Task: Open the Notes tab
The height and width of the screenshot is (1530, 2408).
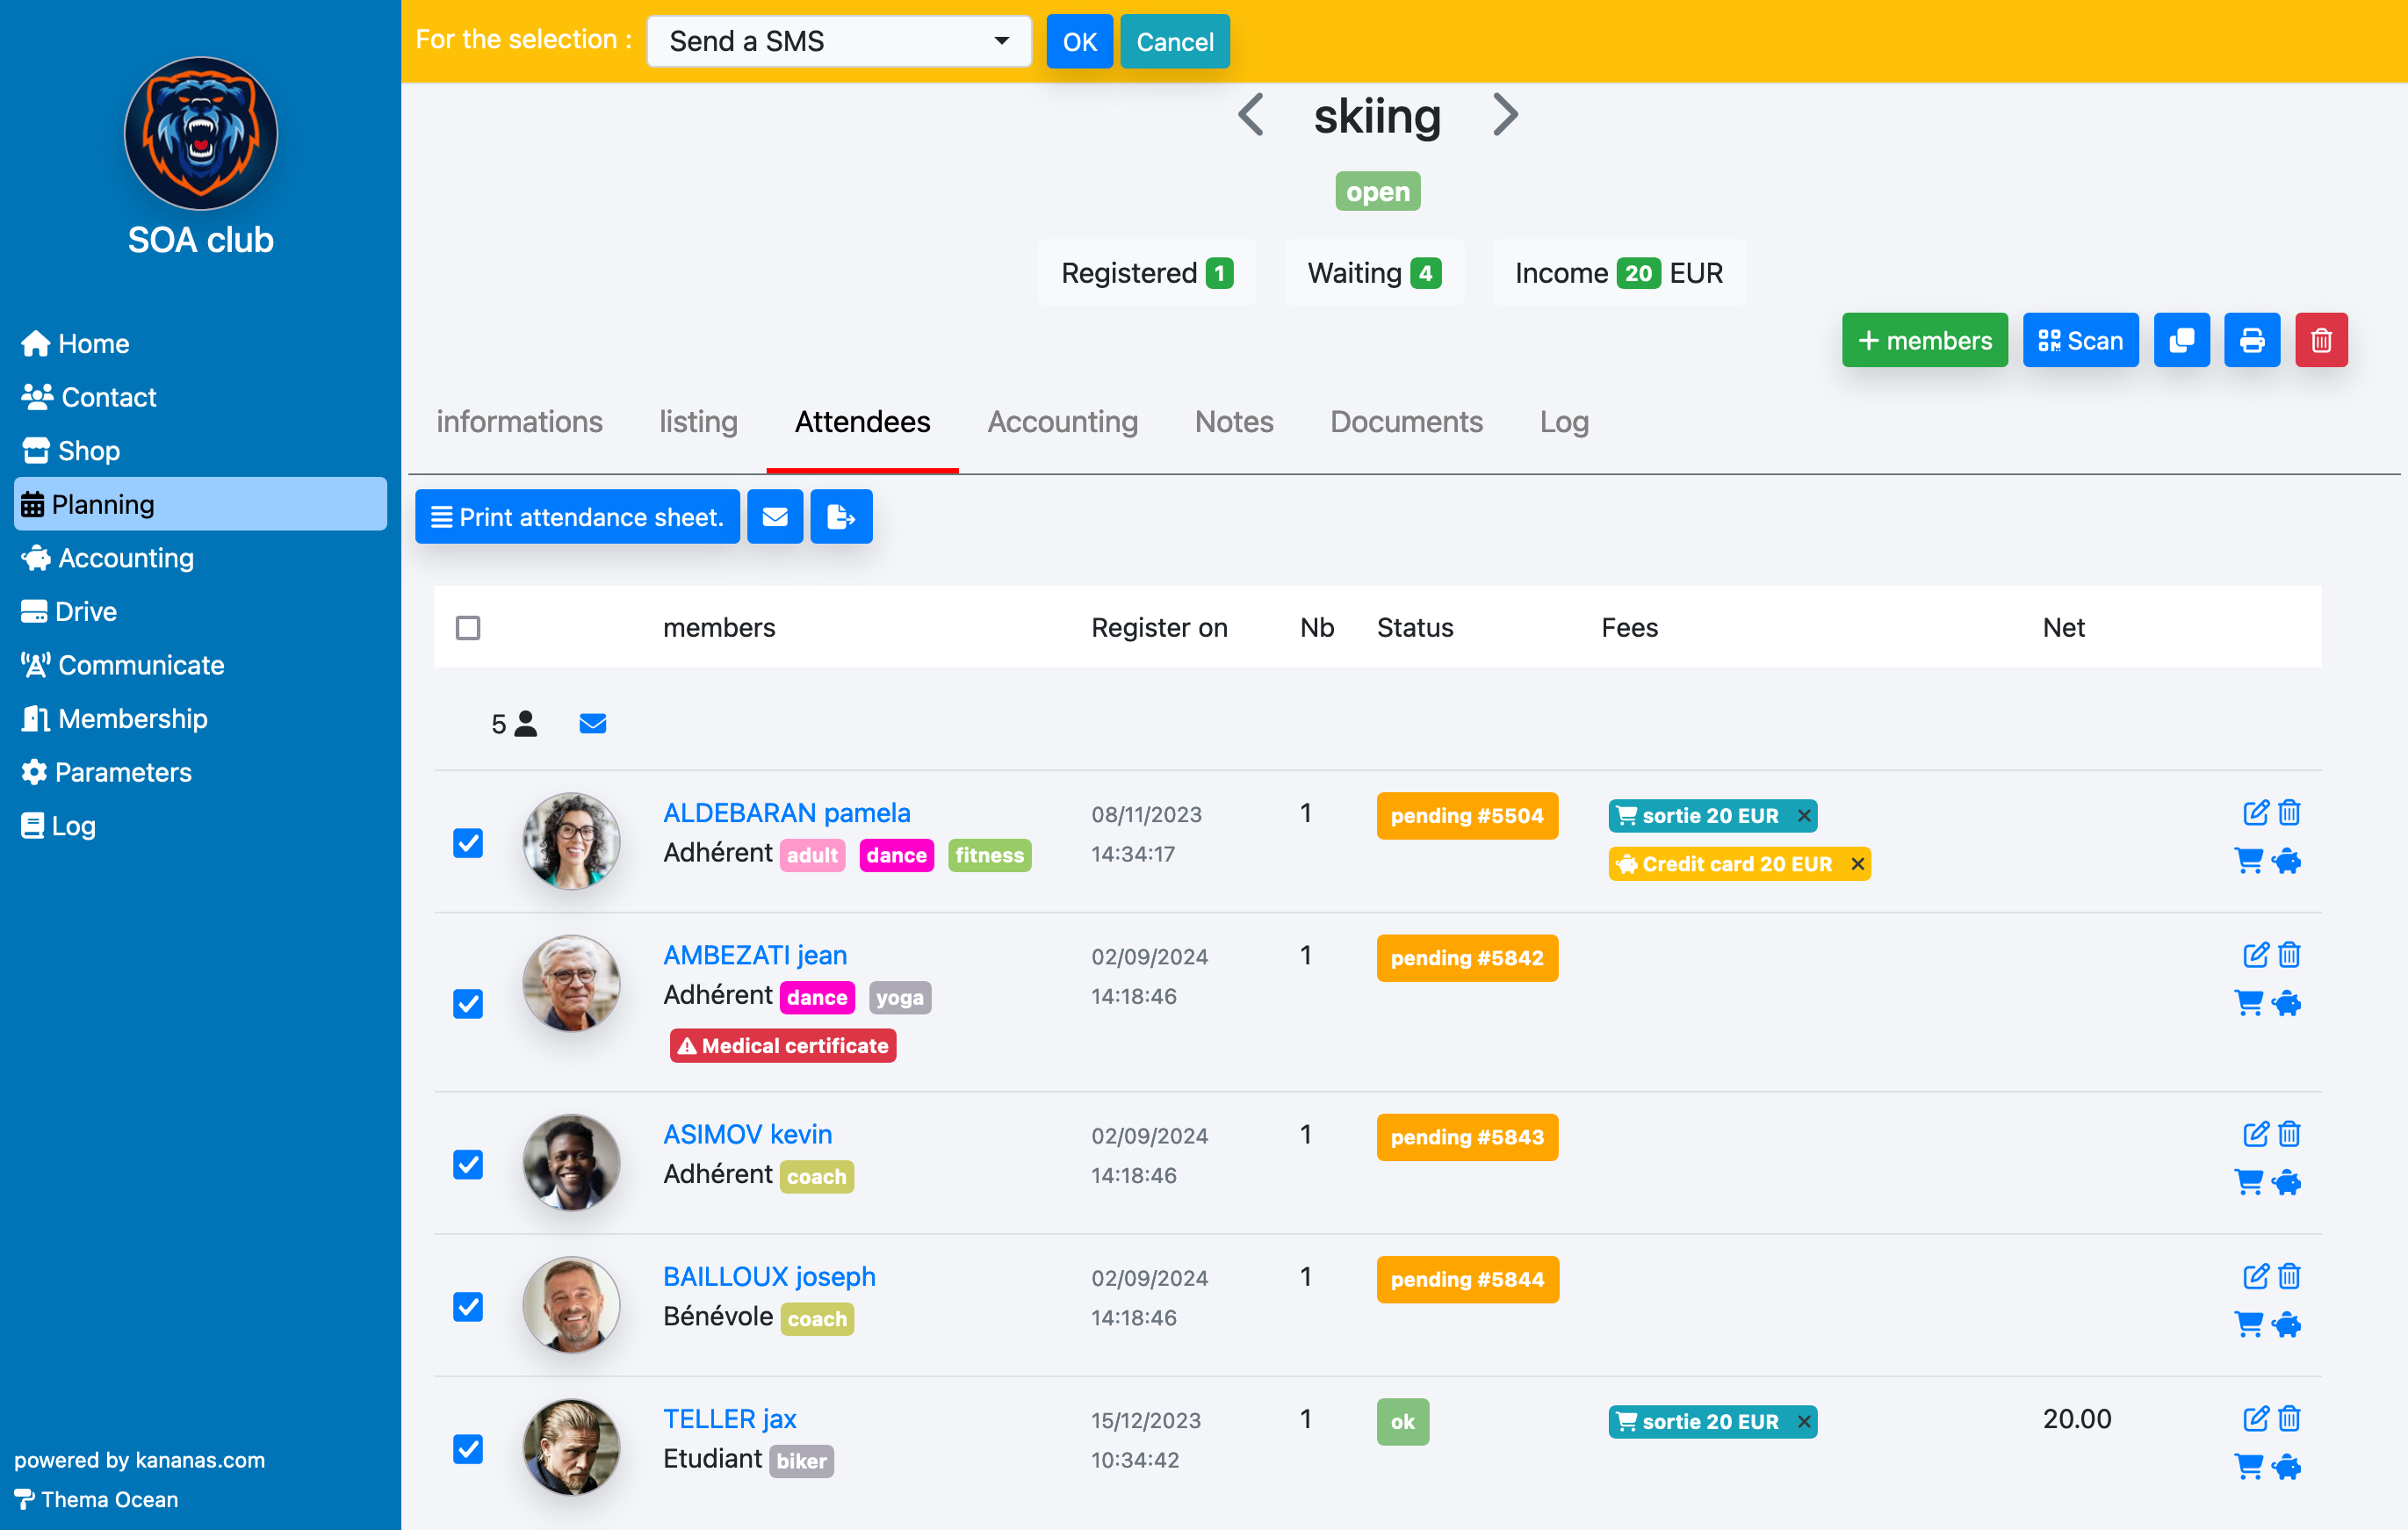Action: click(1234, 421)
